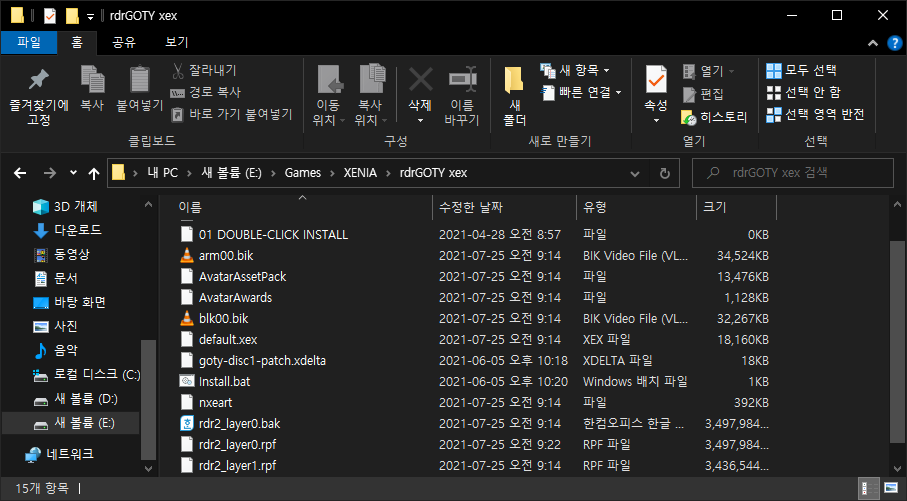The width and height of the screenshot is (907, 501).
Task: Click 속성 (Properties) checkmark icon
Action: [656, 80]
